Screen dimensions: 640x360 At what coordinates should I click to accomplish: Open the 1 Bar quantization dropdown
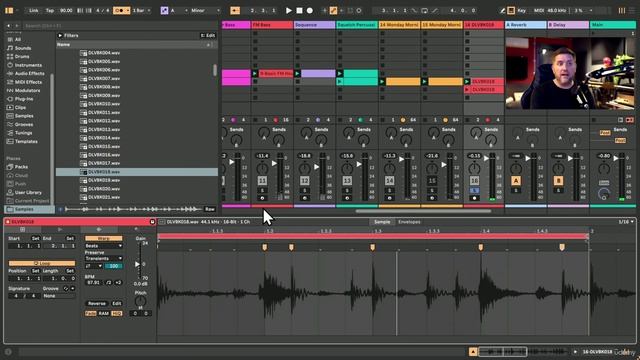pyautogui.click(x=141, y=10)
